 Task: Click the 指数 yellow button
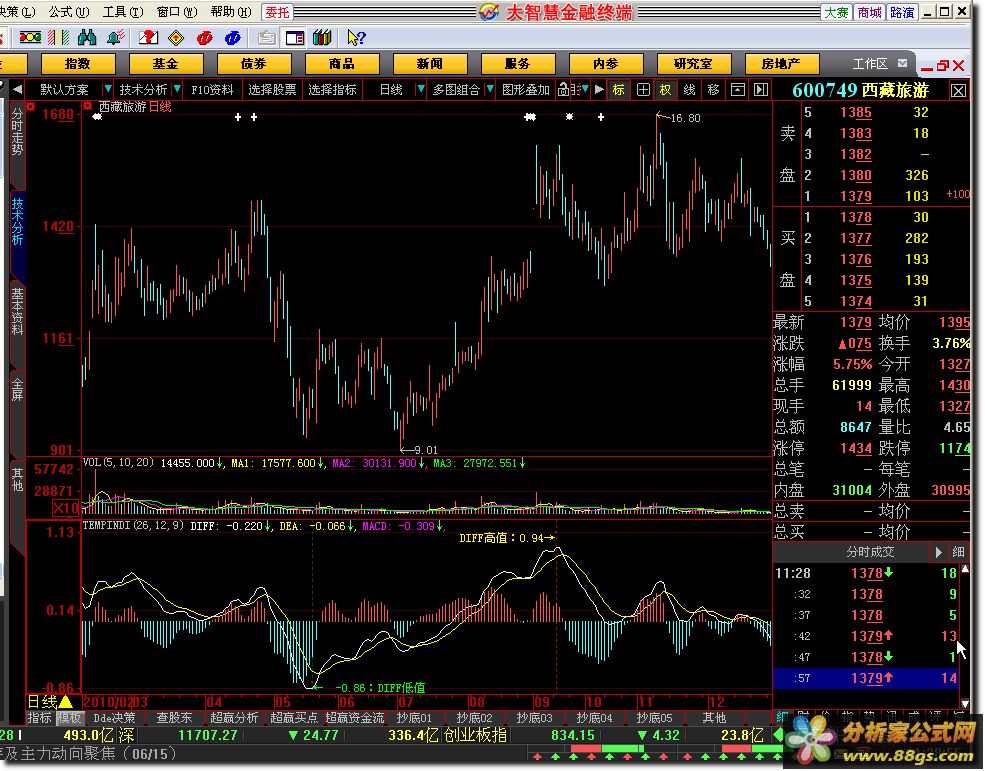coord(78,64)
